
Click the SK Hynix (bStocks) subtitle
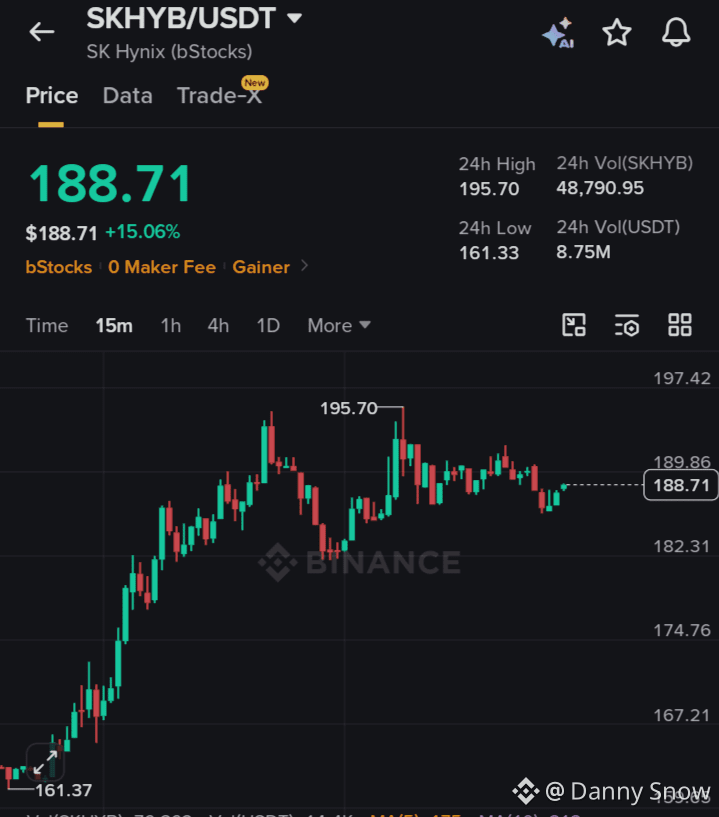169,52
